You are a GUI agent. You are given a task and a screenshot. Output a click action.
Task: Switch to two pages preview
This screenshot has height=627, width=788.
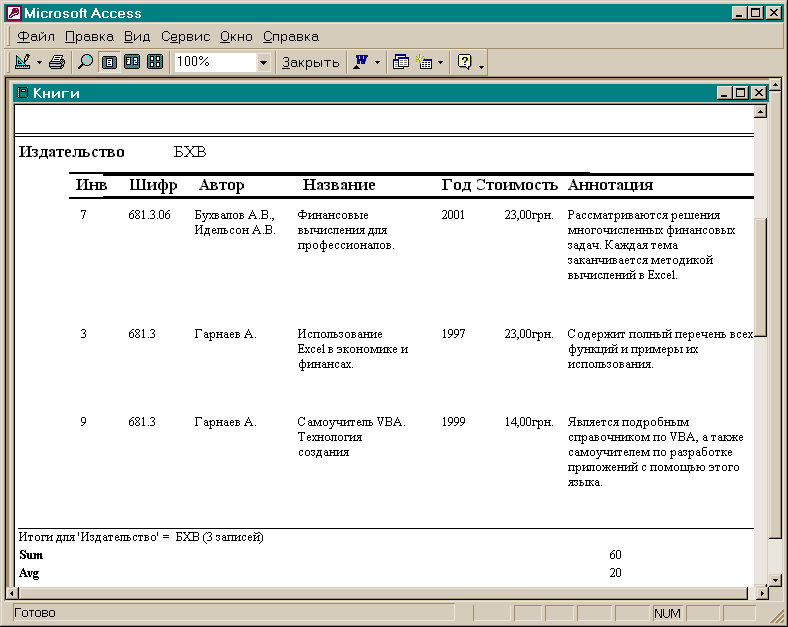coord(132,62)
